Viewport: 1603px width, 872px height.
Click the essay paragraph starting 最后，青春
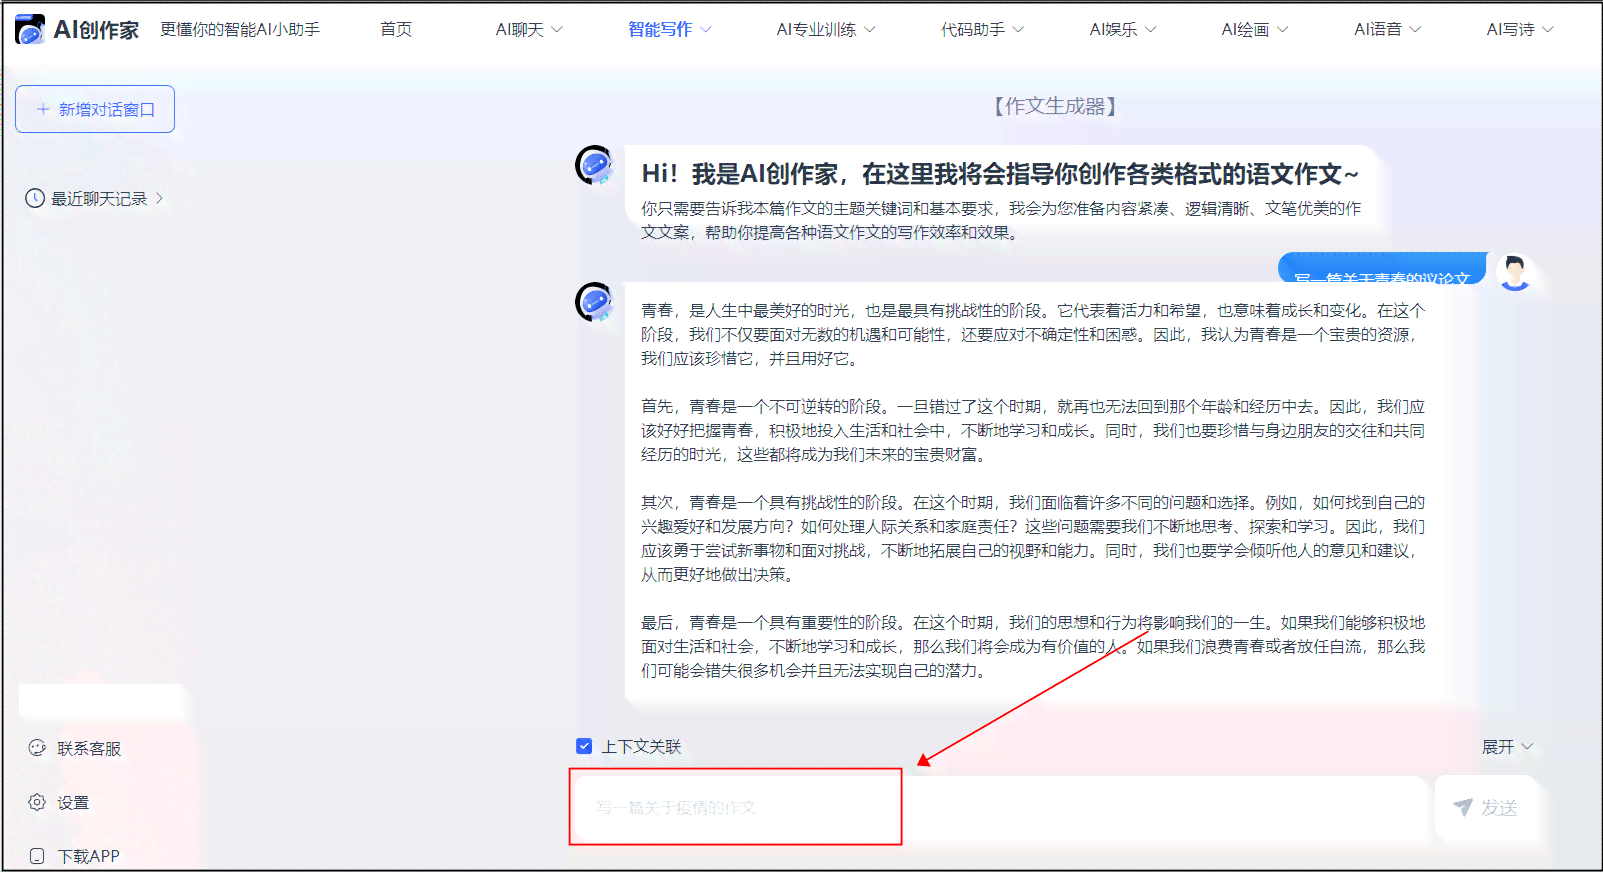[1033, 646]
